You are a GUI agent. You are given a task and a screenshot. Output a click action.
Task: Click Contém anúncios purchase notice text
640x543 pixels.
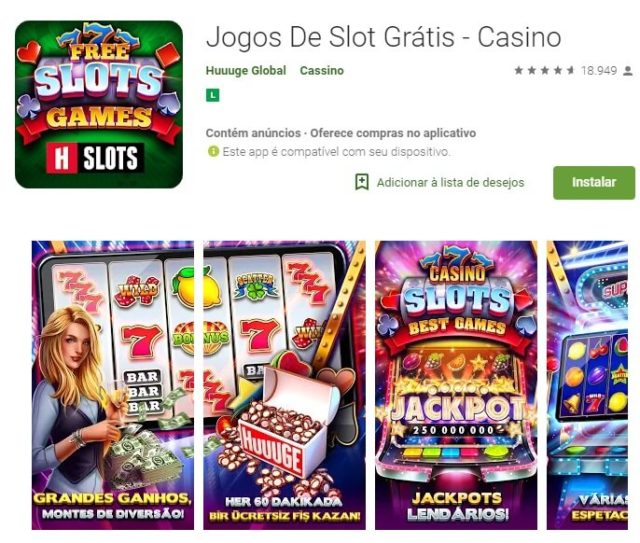(341, 133)
